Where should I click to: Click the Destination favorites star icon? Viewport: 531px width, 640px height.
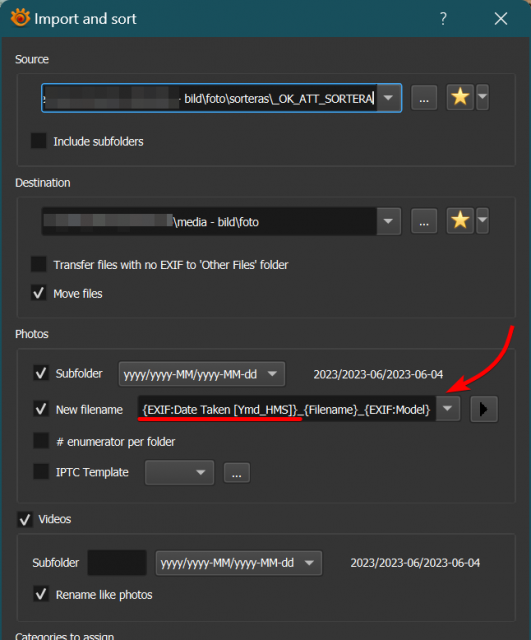[460, 220]
